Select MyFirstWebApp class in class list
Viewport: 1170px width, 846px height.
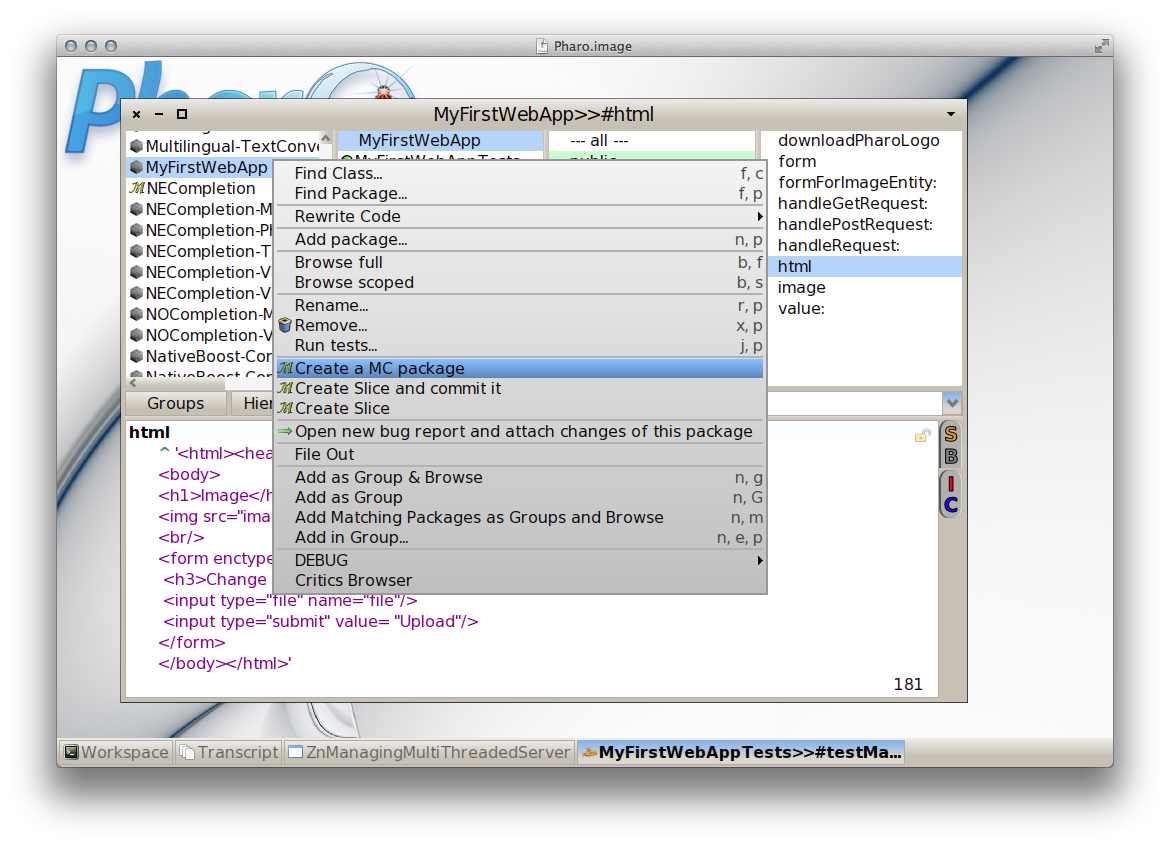click(x=440, y=140)
